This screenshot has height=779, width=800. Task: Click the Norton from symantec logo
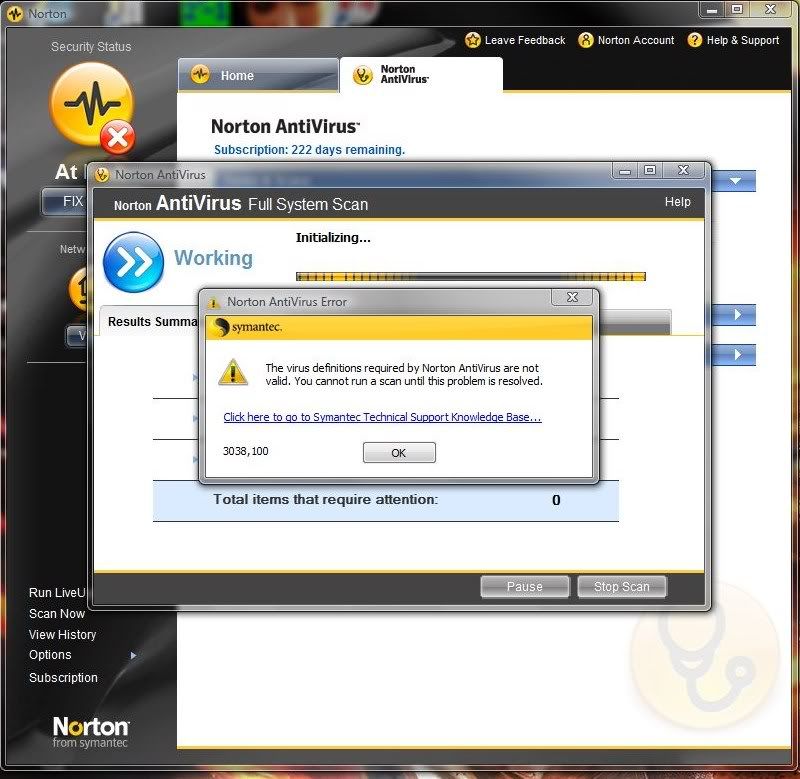[91, 732]
